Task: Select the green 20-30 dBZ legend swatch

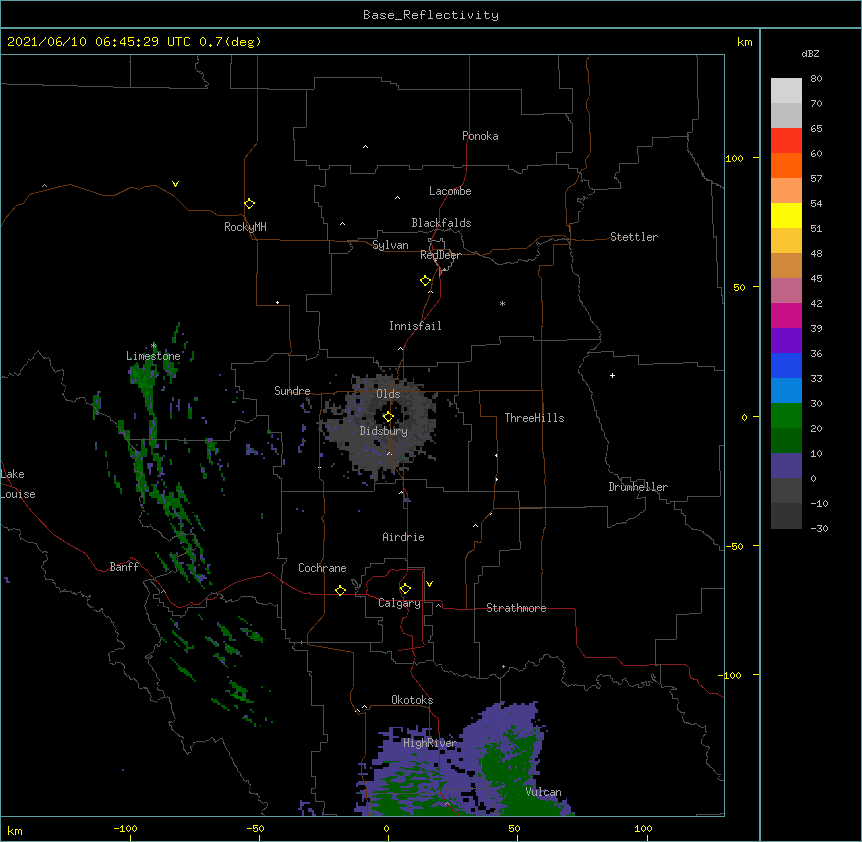Action: coord(786,416)
